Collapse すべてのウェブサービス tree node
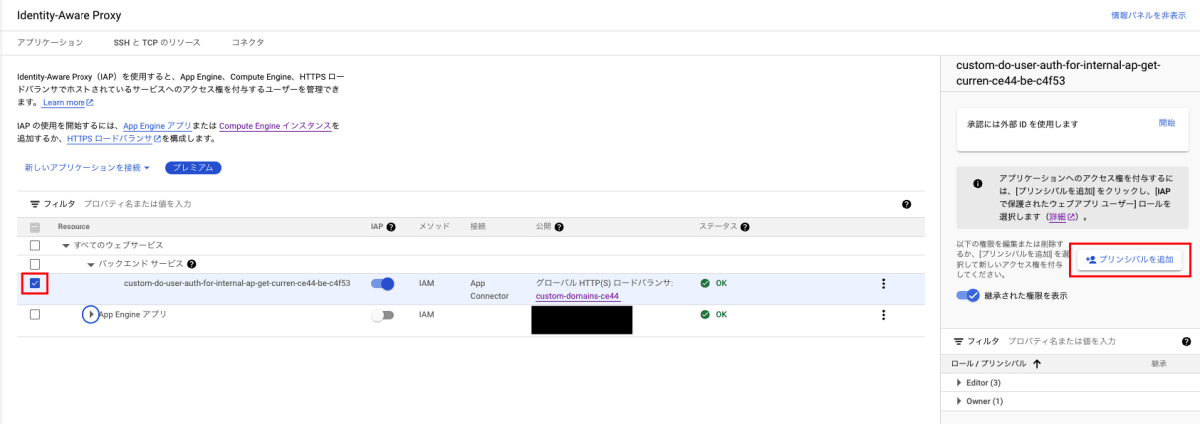This screenshot has height=424, width=1200. point(66,245)
